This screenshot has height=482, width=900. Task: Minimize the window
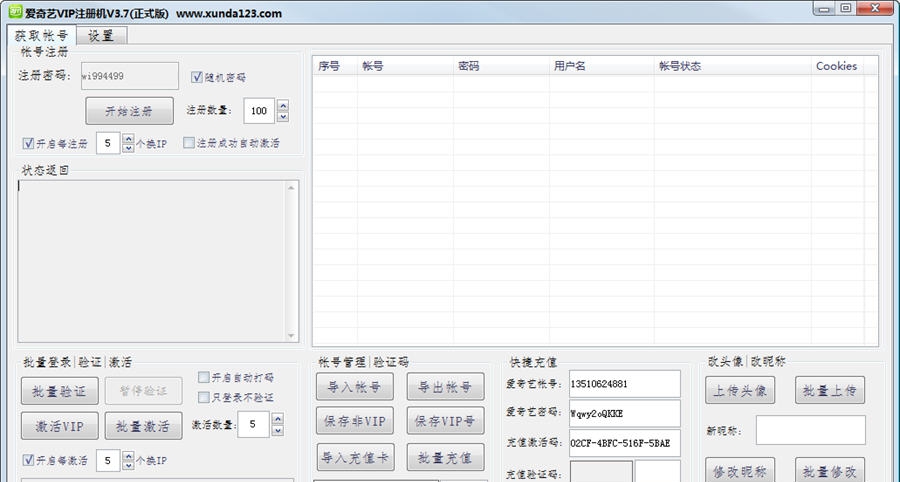(x=825, y=9)
